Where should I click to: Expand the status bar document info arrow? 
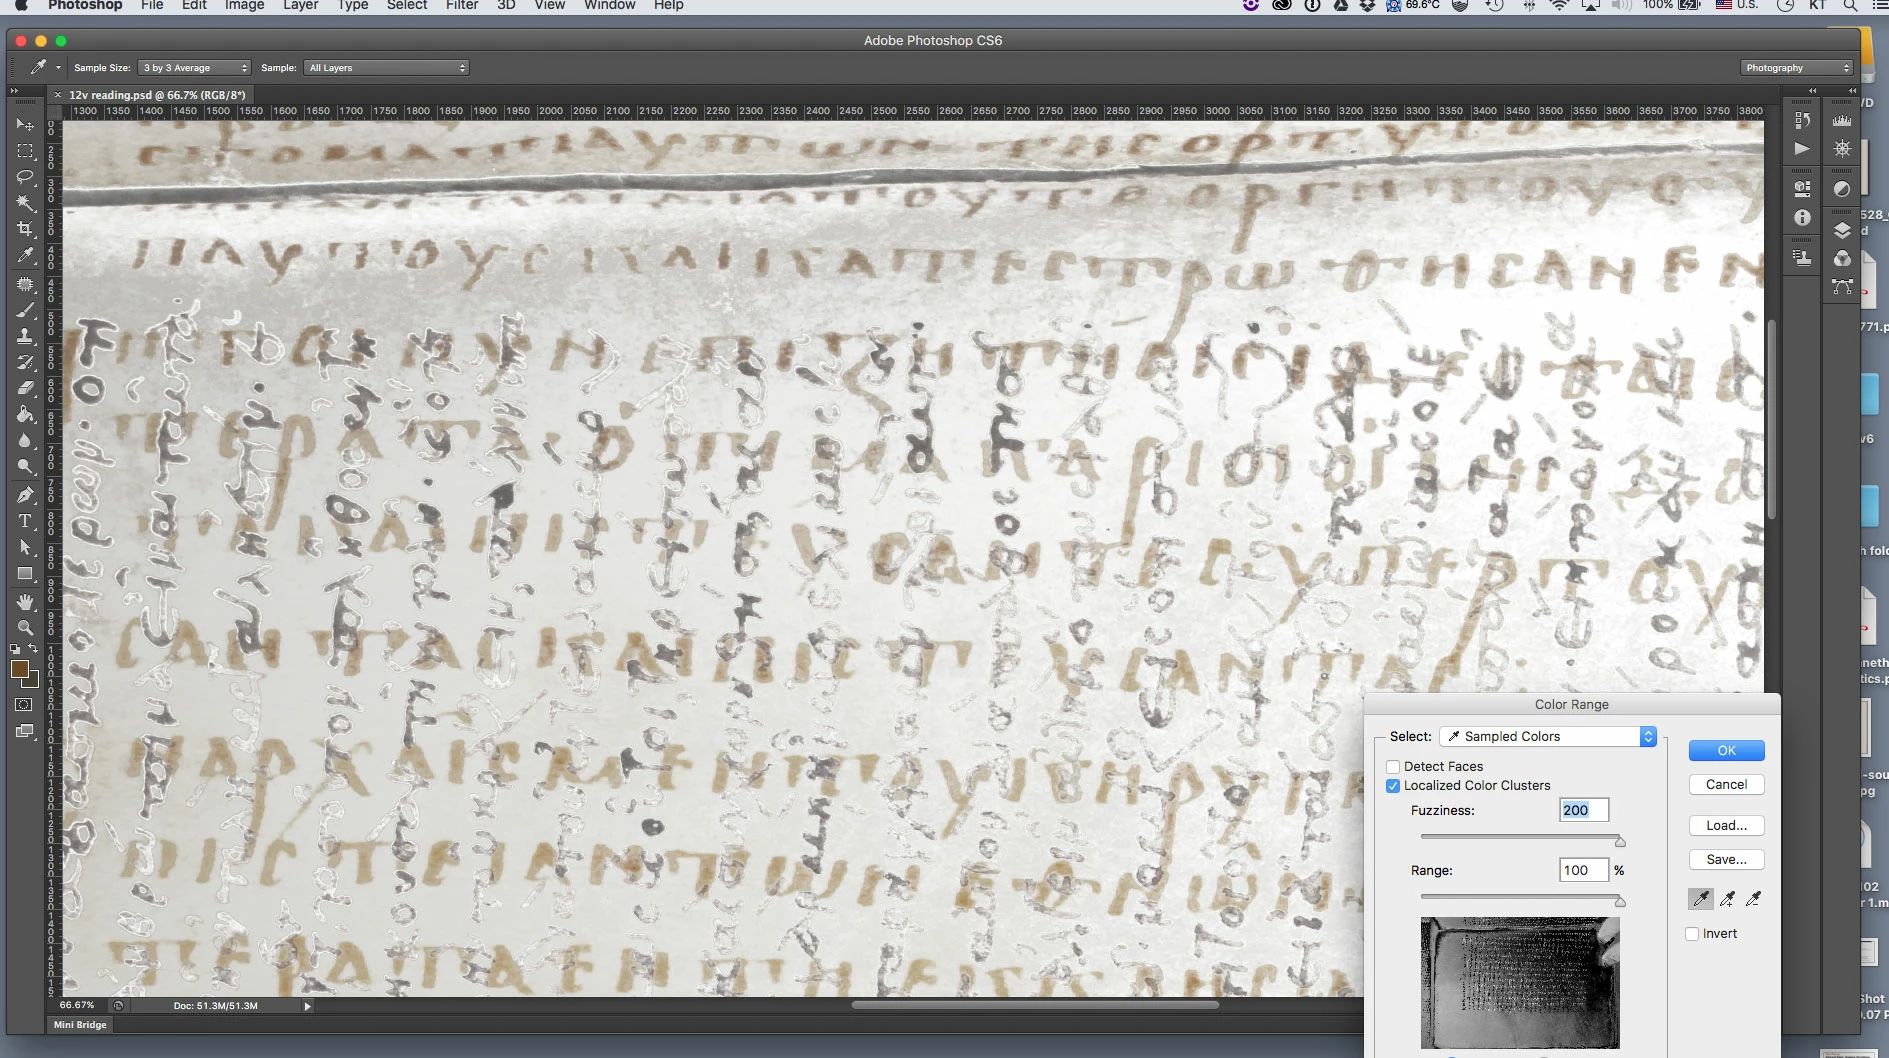pyautogui.click(x=307, y=1006)
